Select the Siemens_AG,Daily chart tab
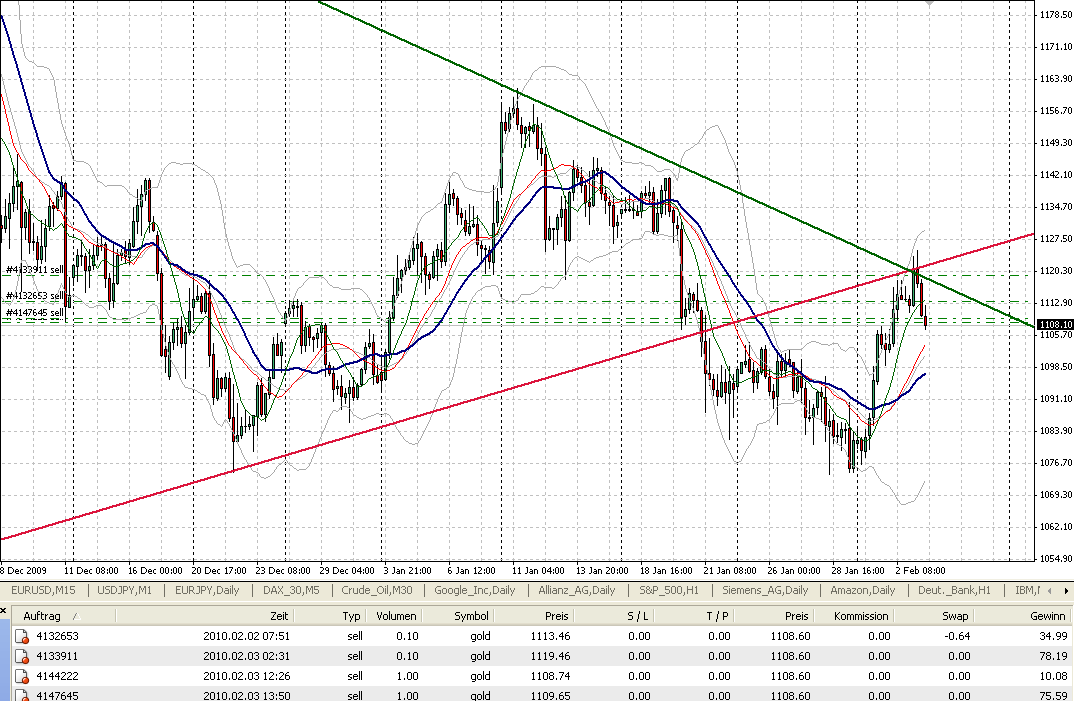 (x=765, y=590)
